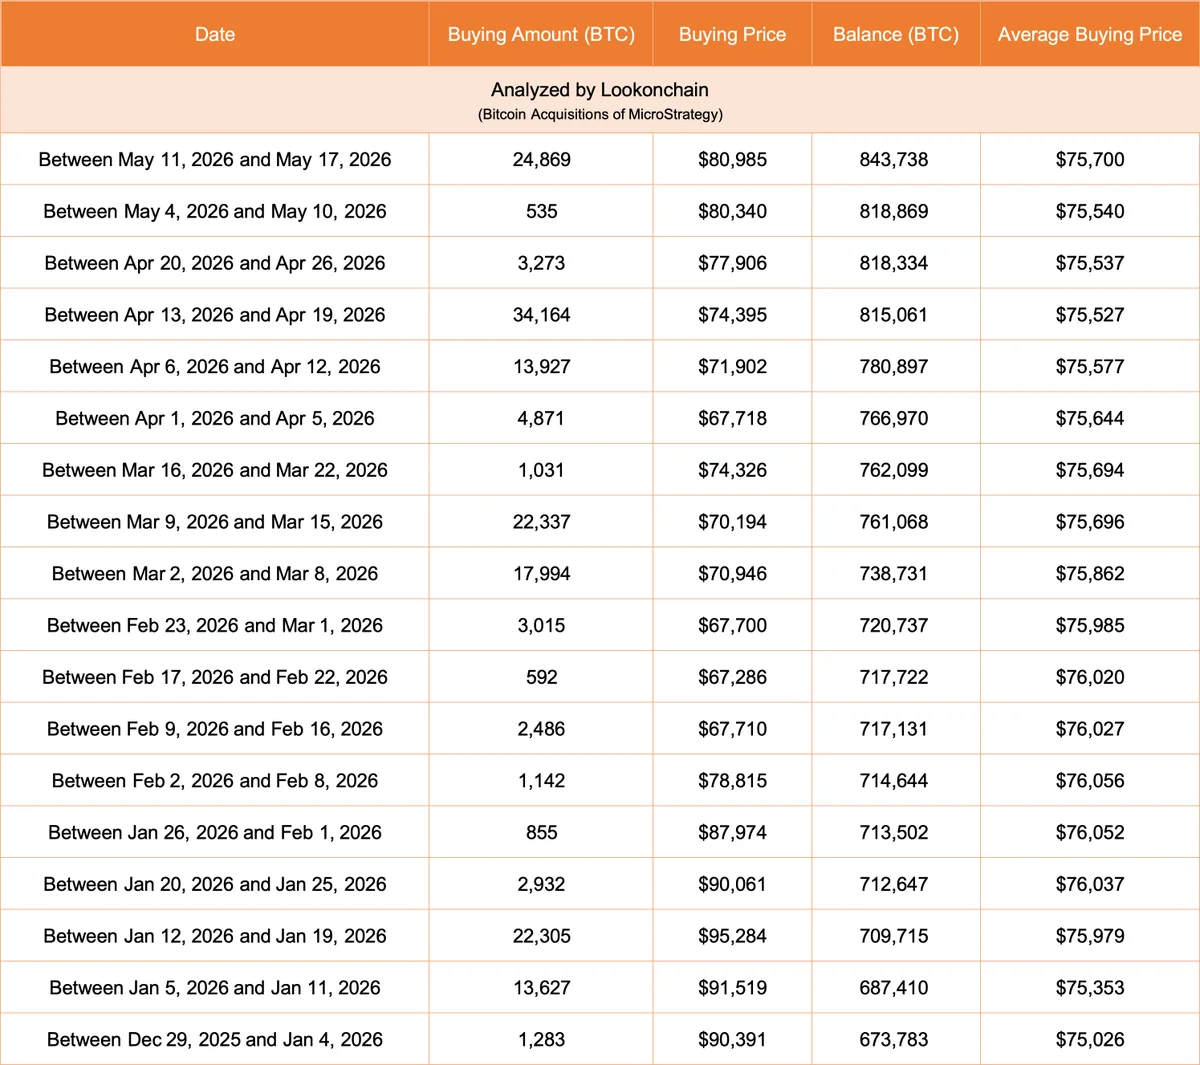
Task: Click the 22,337 buying amount cell
Action: coord(541,522)
